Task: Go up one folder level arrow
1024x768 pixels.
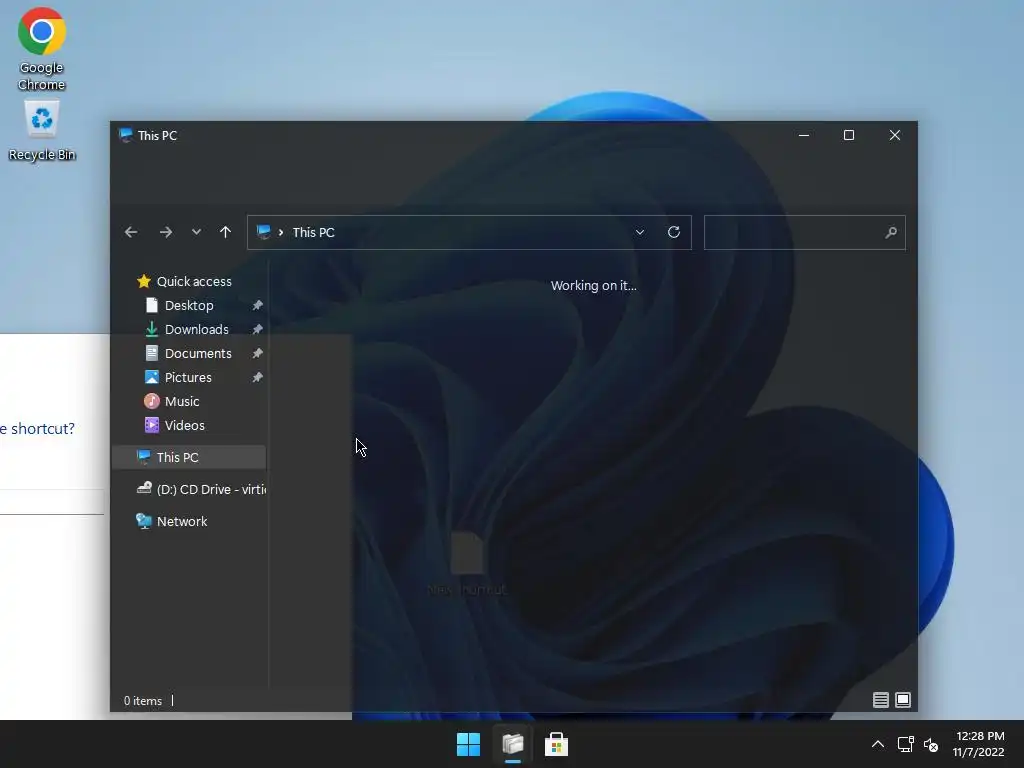Action: [x=225, y=232]
